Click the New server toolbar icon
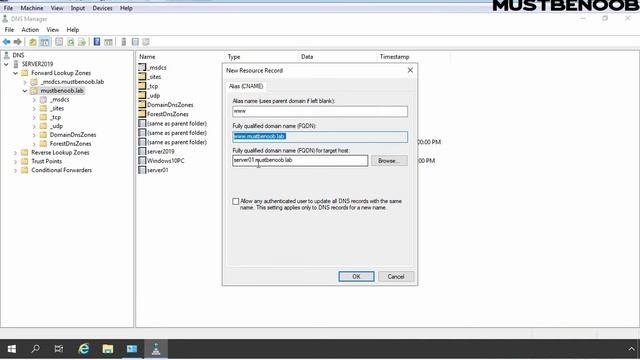 (124, 42)
